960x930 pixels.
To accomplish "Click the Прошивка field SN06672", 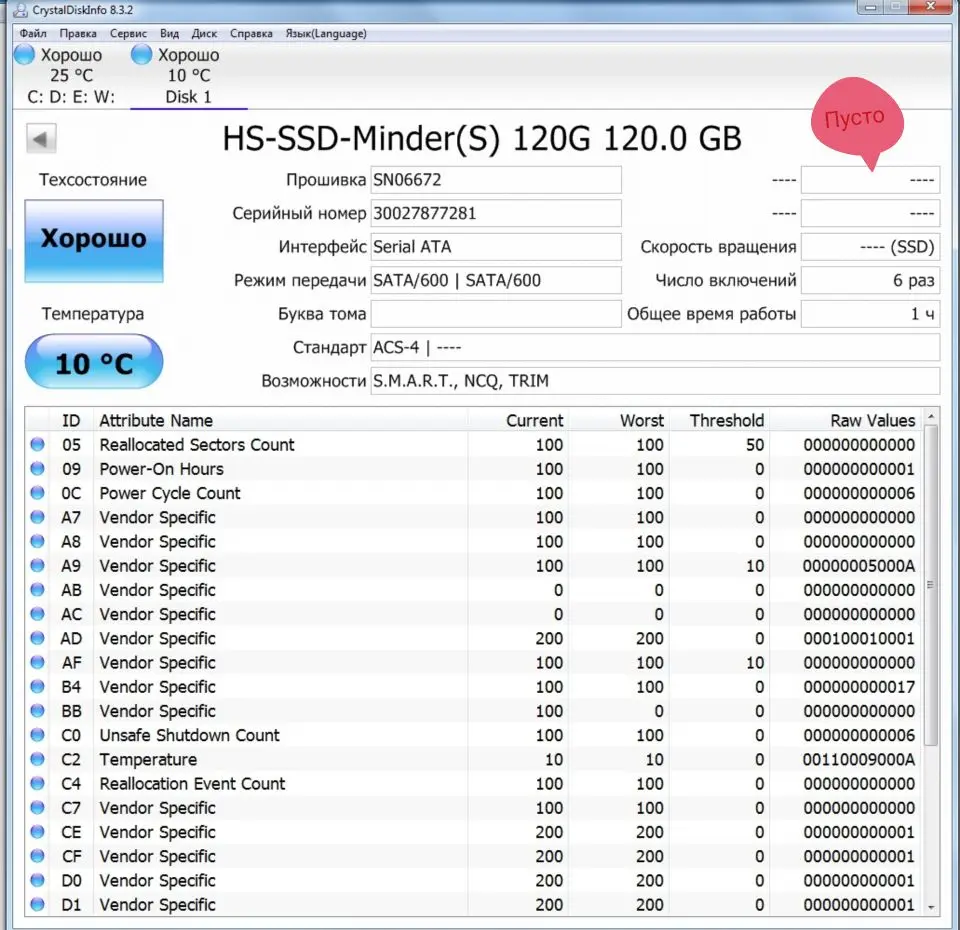I will coord(495,179).
